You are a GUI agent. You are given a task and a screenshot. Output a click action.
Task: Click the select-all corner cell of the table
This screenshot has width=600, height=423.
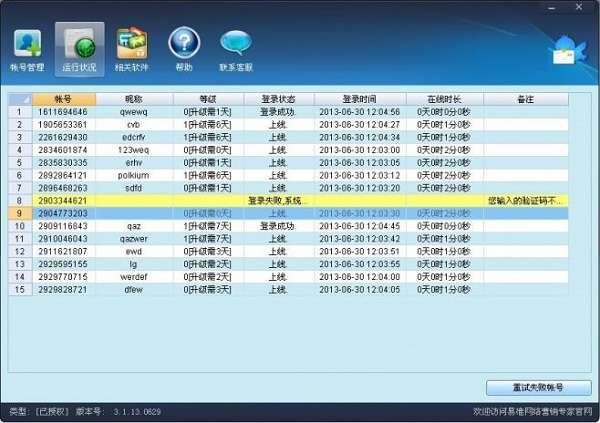[x=20, y=99]
